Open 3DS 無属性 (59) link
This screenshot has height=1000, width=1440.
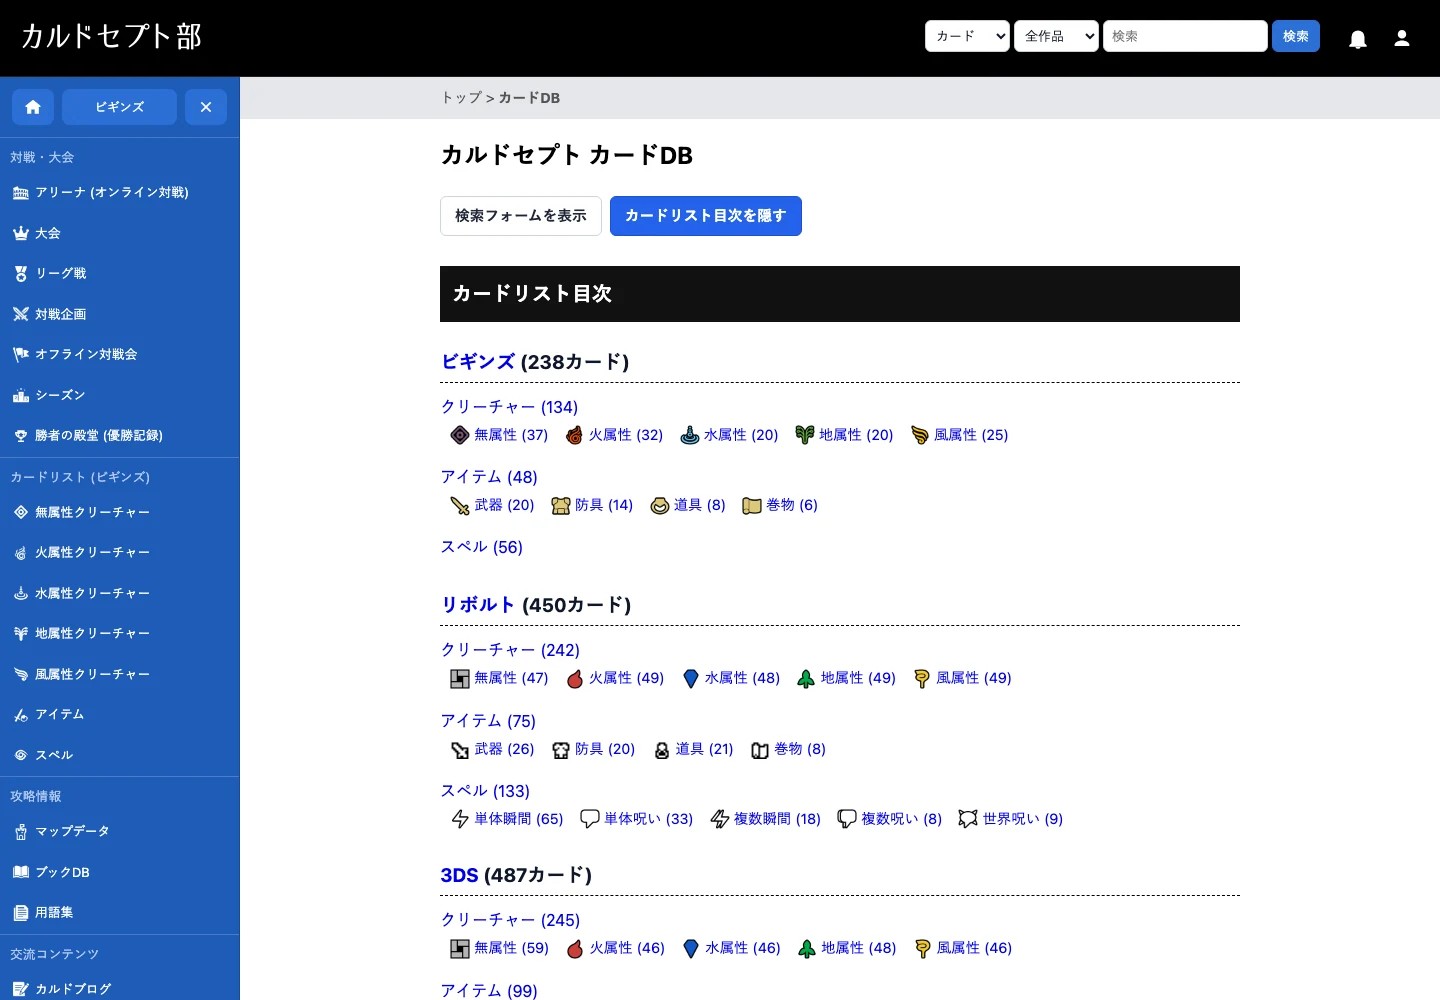pos(511,948)
